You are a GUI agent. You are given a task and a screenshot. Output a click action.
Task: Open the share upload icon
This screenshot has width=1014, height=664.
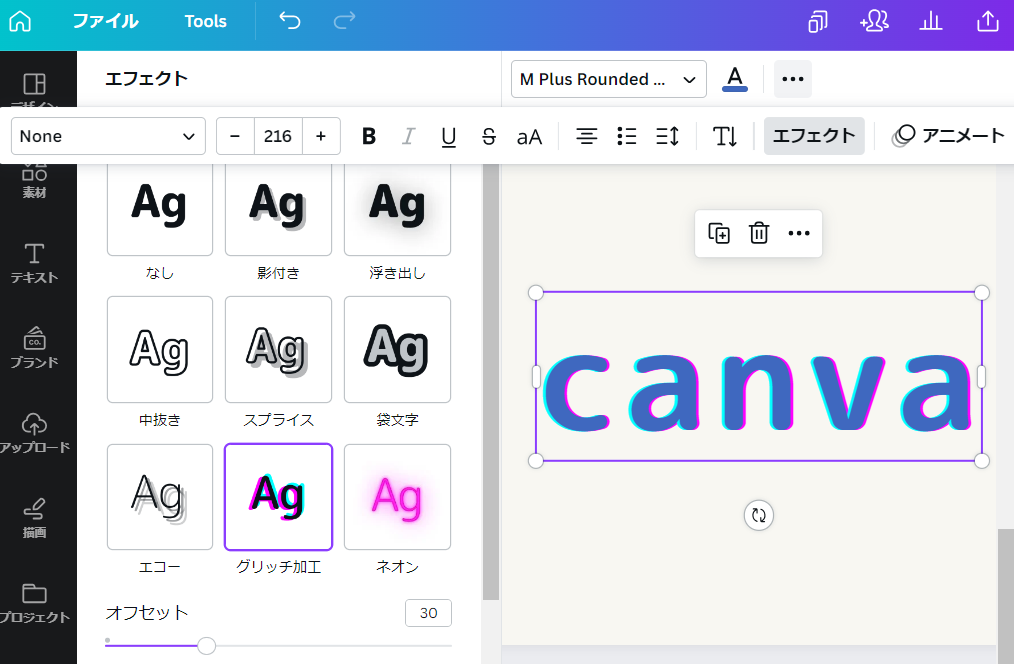pyautogui.click(x=987, y=21)
